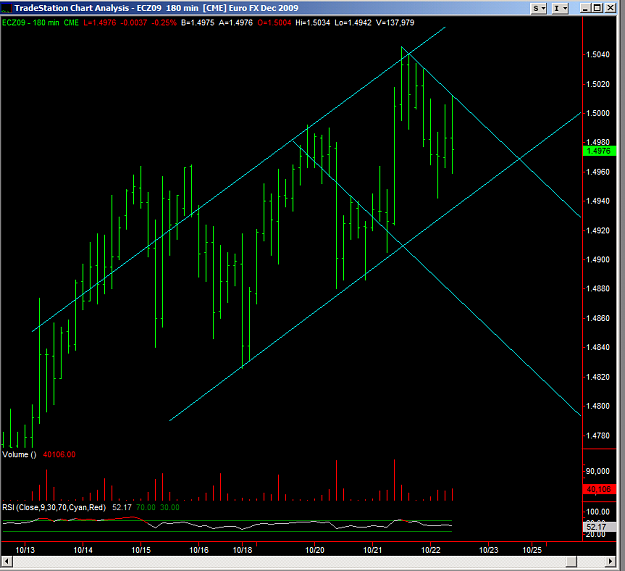Click the 10/20 date label
625x571 pixels.
(x=315, y=550)
